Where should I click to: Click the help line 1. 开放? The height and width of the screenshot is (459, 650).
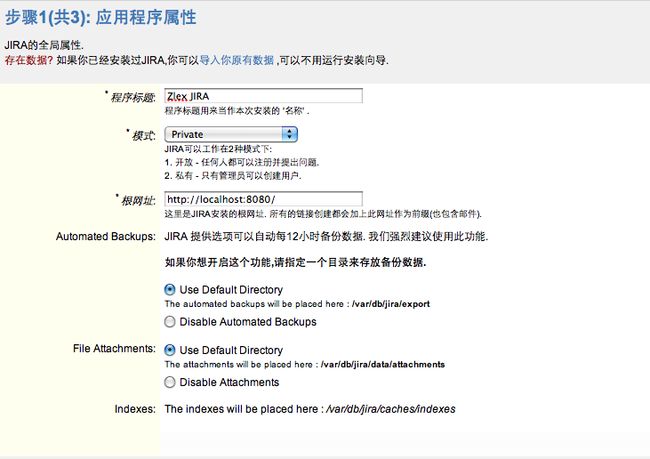[x=242, y=163]
